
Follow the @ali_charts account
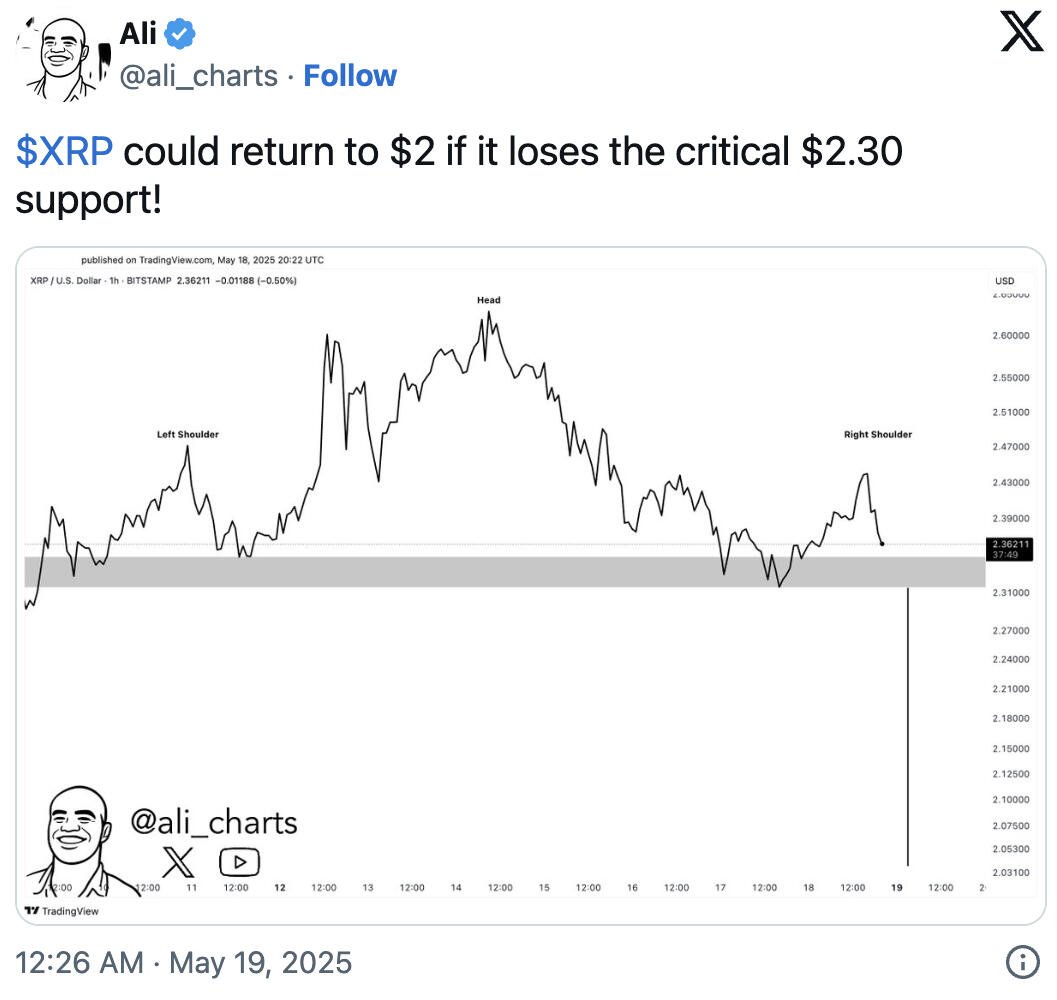click(350, 76)
